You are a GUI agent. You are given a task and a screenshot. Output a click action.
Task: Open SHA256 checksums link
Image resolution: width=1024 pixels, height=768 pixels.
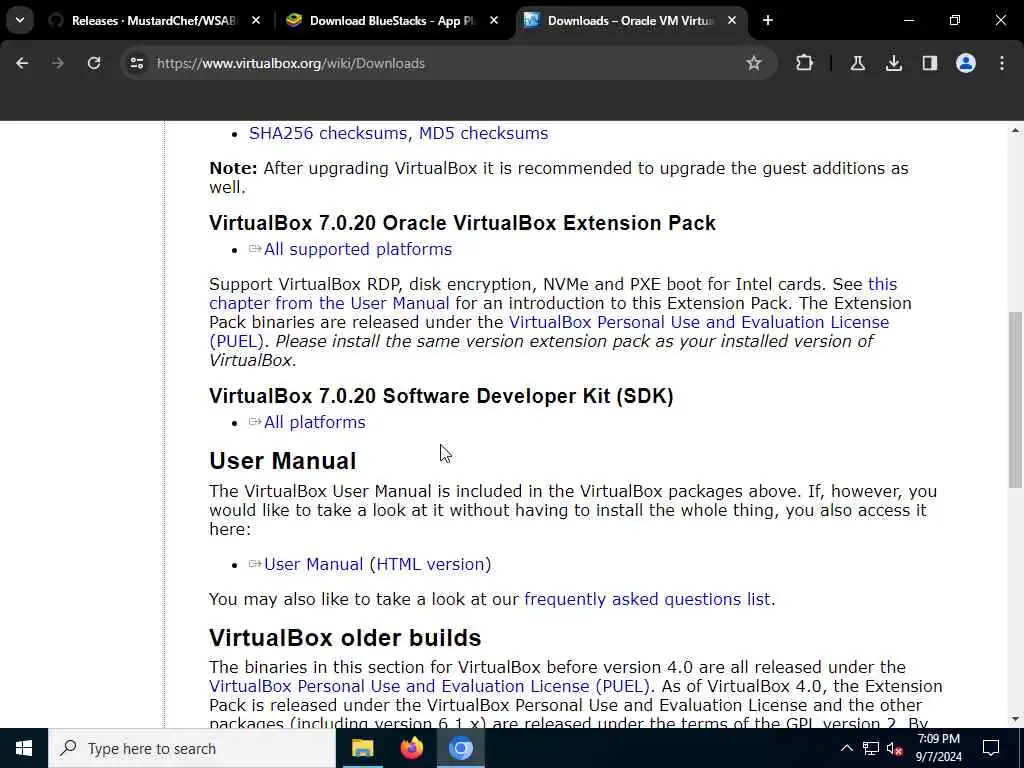(330, 133)
